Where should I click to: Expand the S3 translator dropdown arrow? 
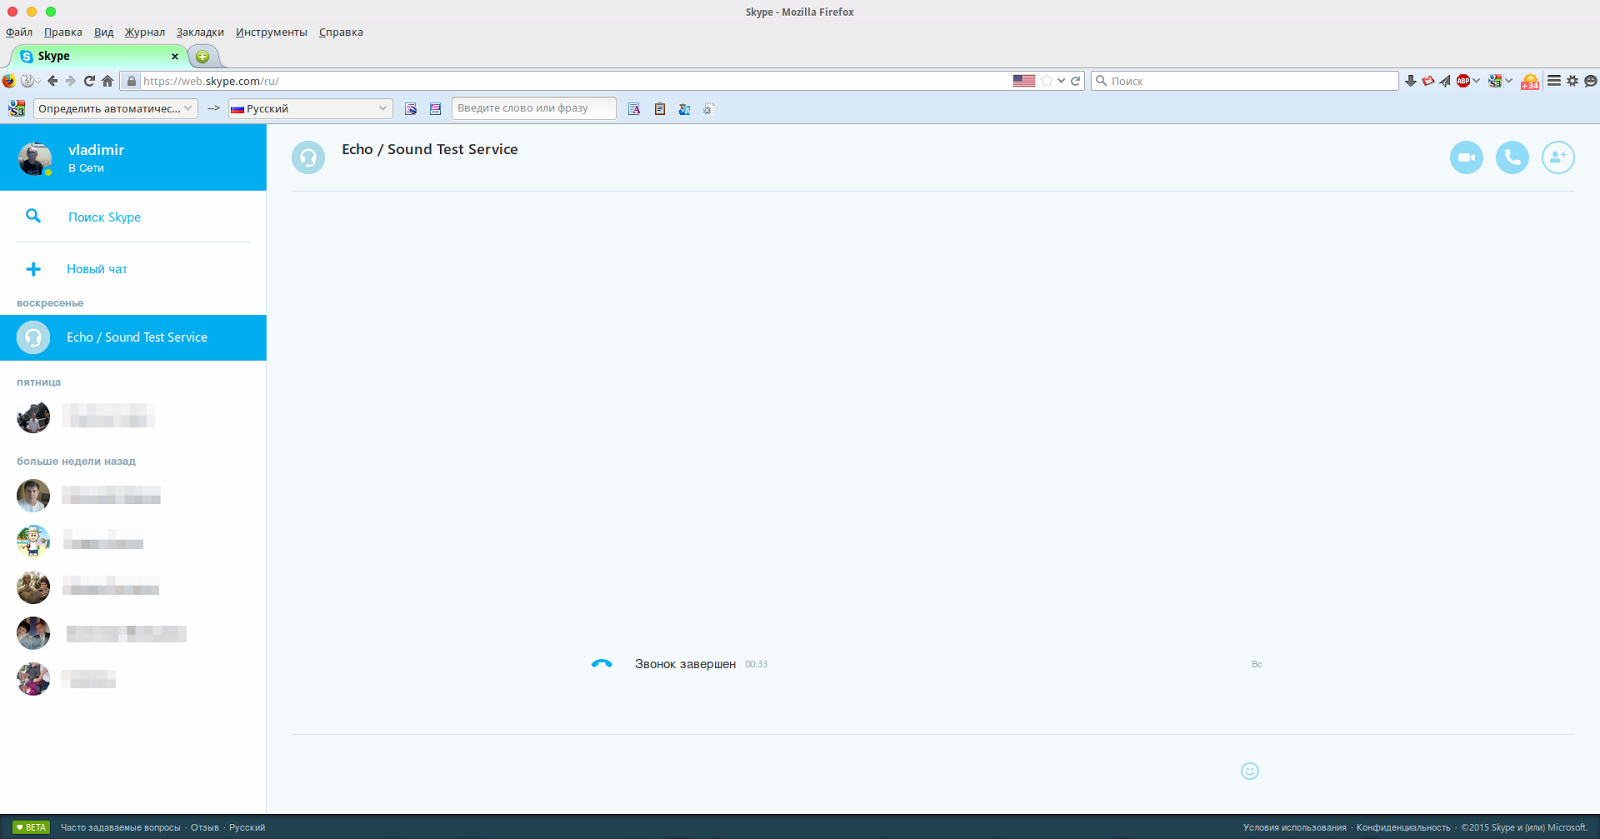(1509, 81)
